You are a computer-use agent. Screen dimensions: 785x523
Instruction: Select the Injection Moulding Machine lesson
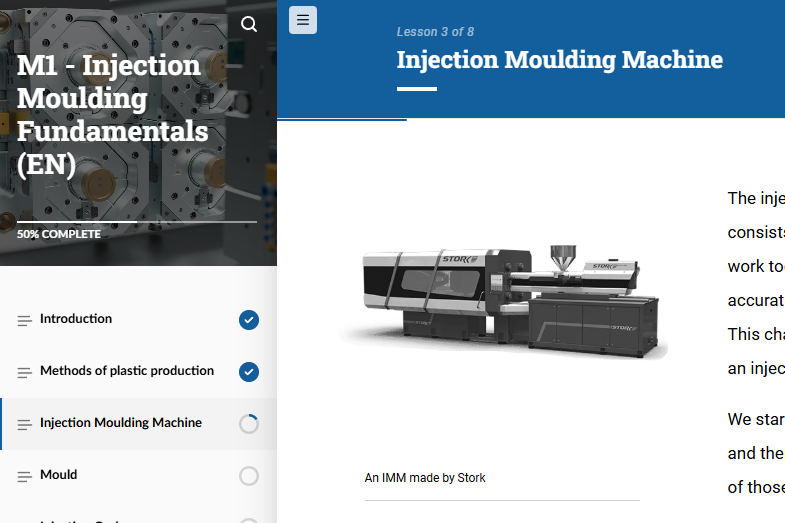(x=121, y=423)
